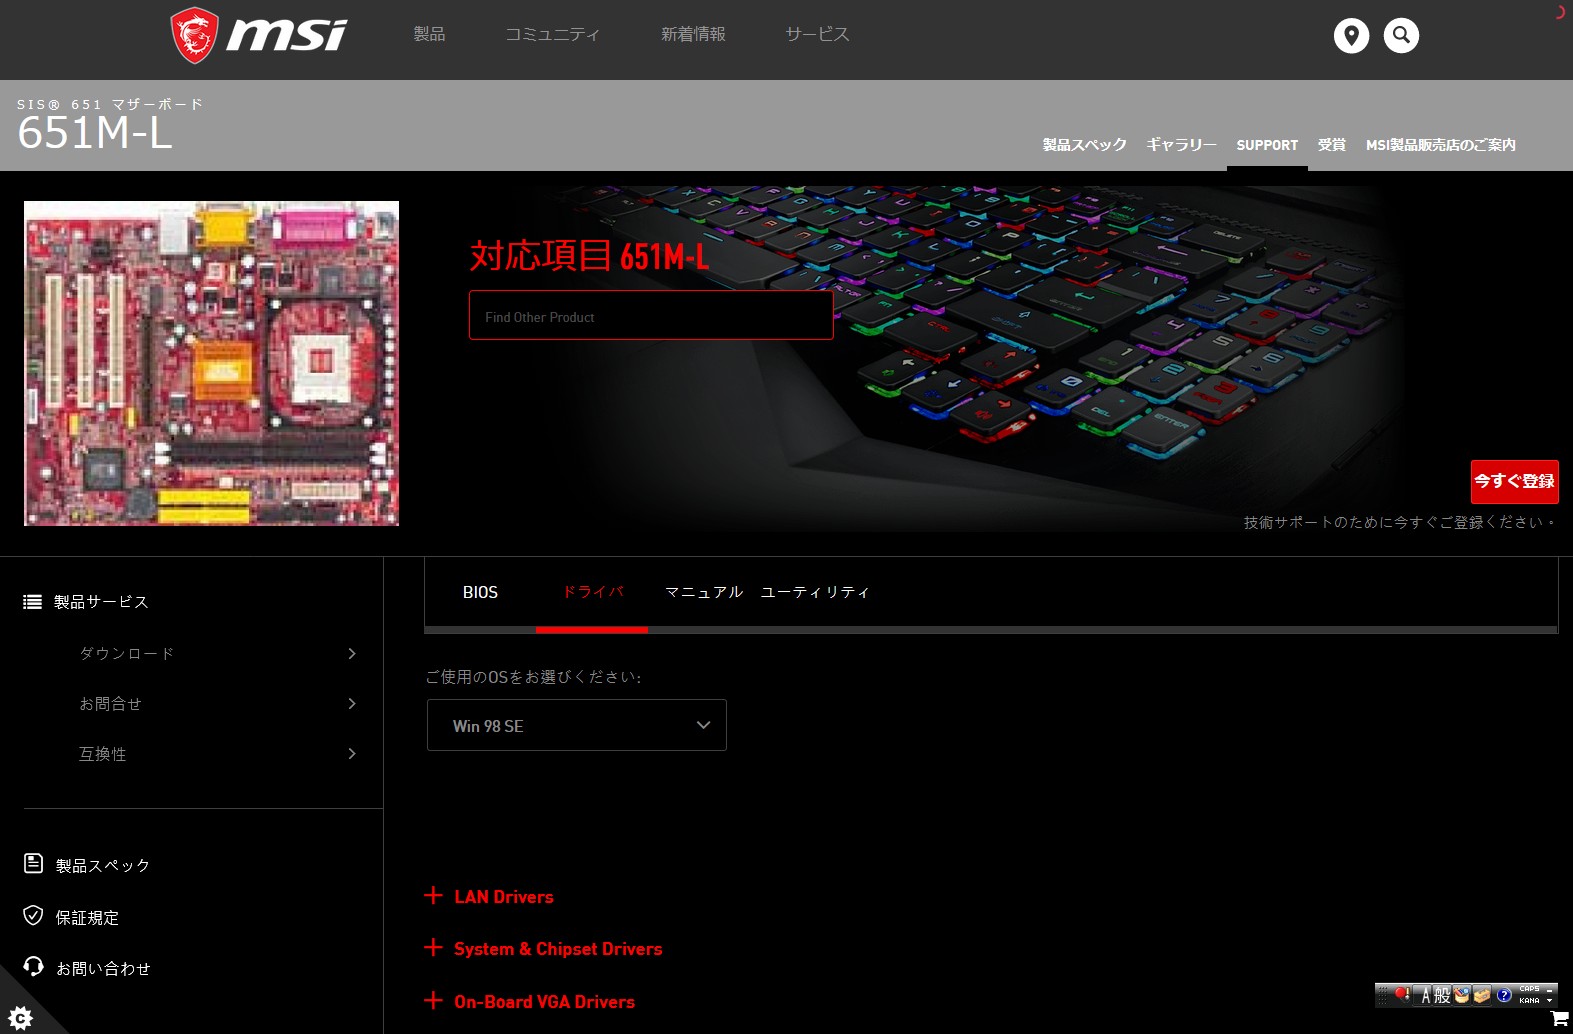Select SUPPORT in the product nav
This screenshot has height=1034, width=1573.
(1267, 145)
